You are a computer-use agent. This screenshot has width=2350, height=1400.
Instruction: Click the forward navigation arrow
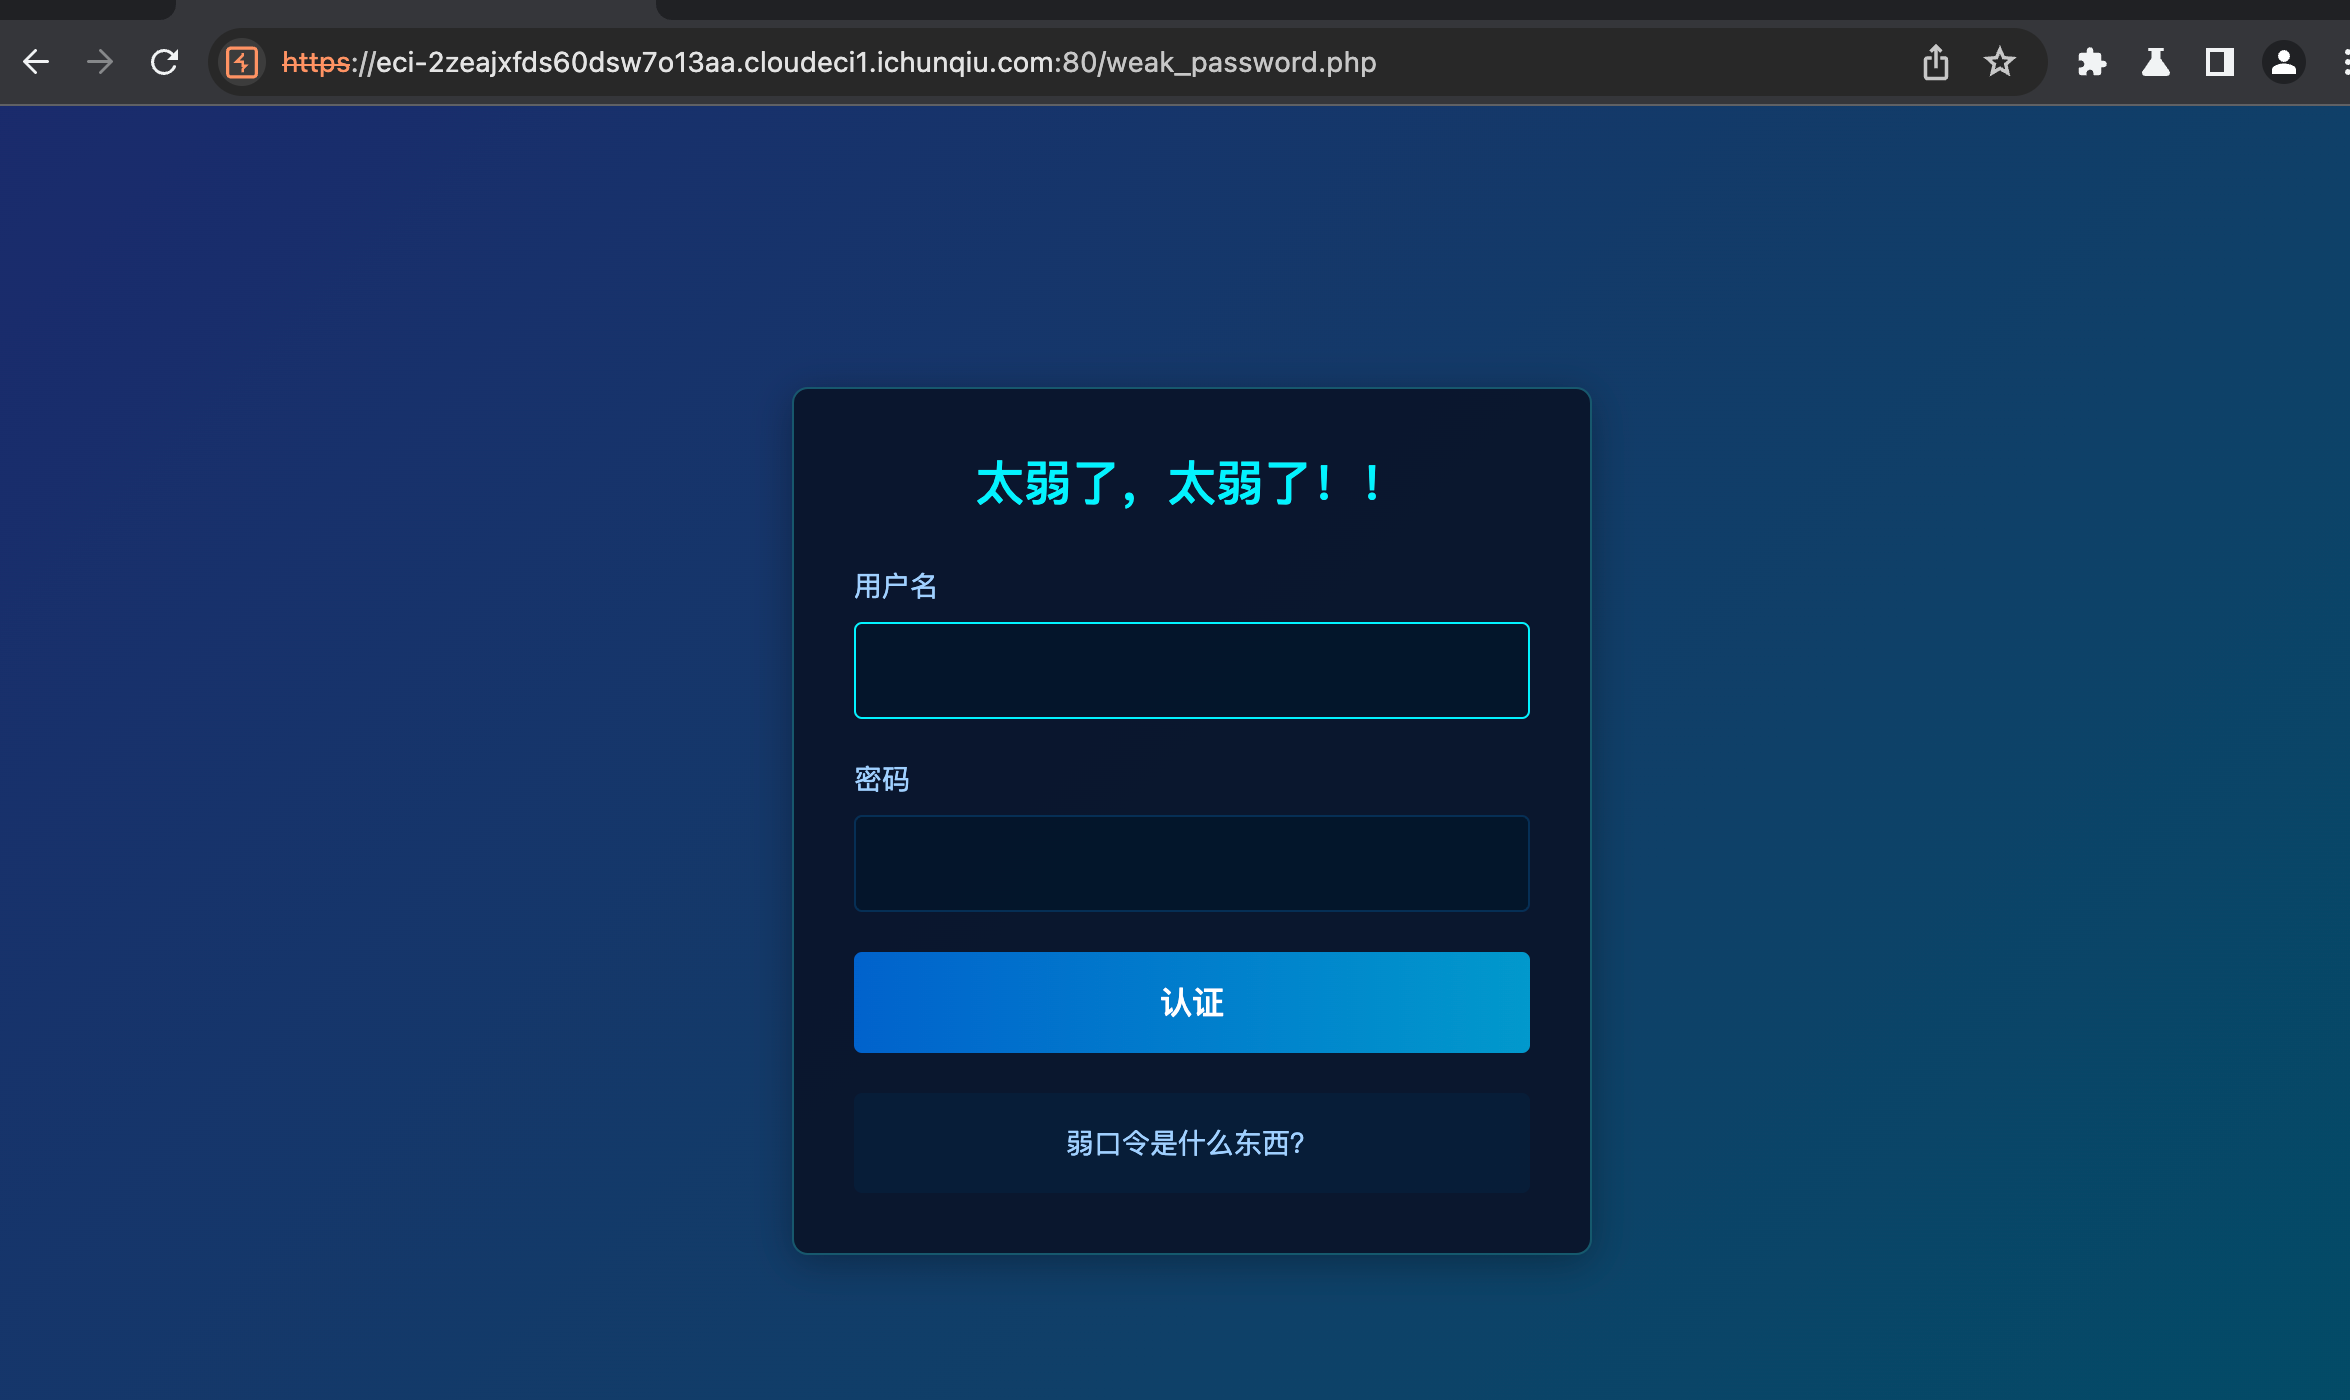(100, 62)
